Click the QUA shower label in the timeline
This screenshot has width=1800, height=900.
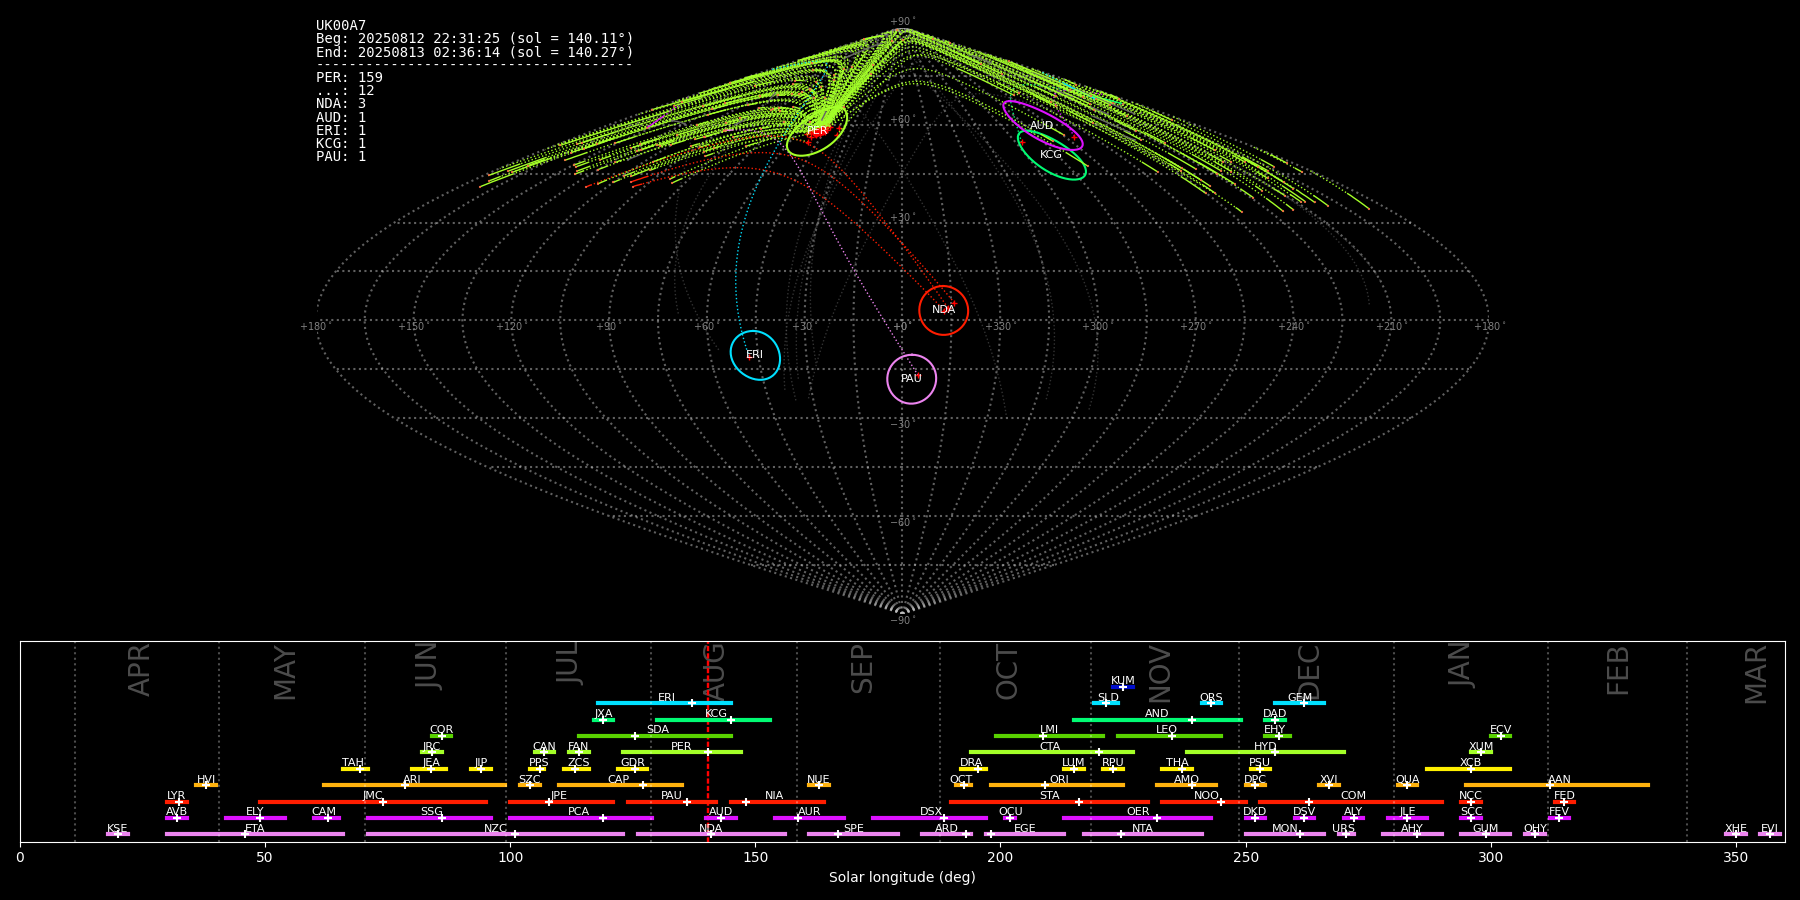[x=1407, y=780]
